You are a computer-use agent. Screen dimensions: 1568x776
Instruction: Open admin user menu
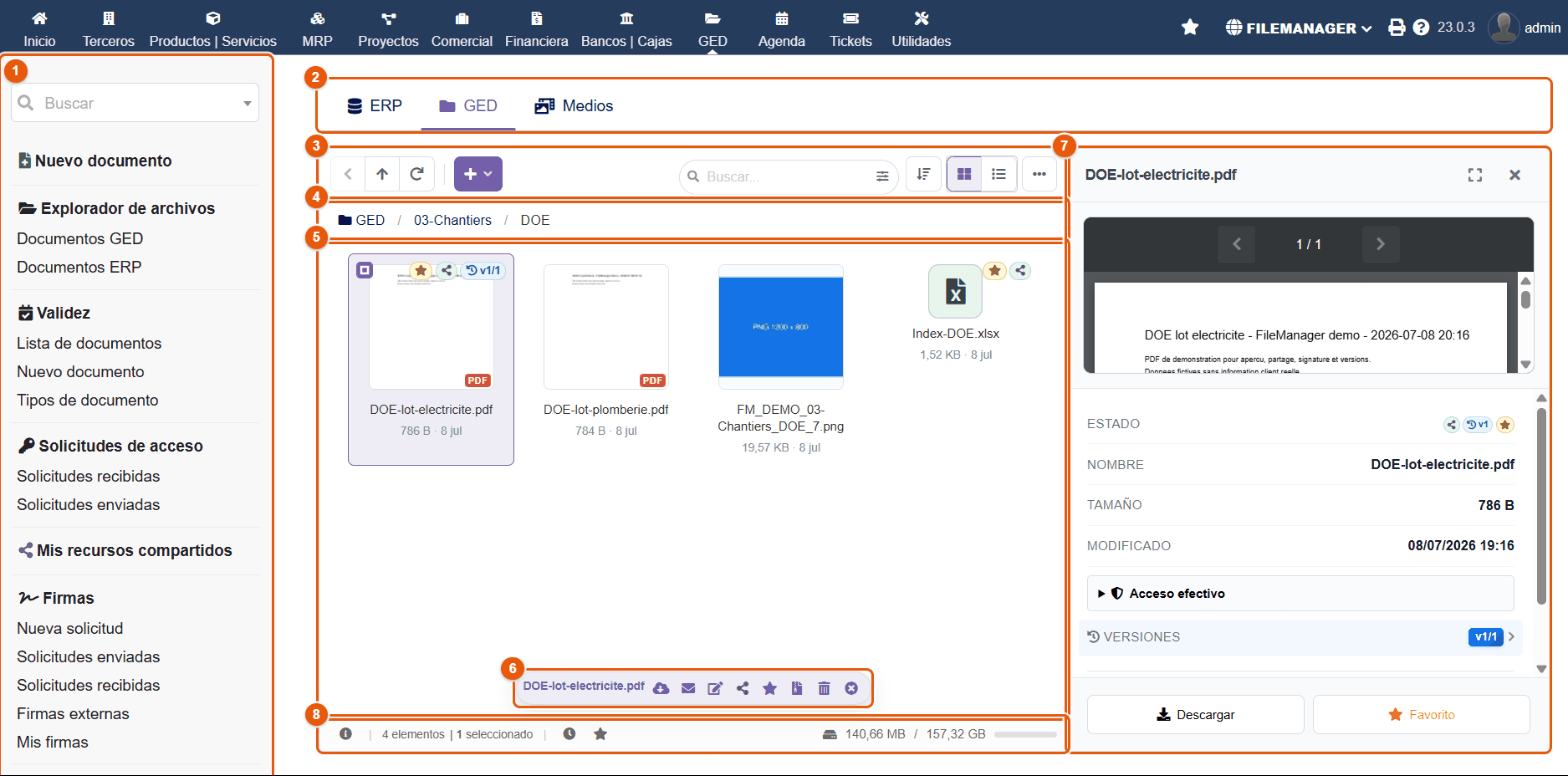[x=1525, y=28]
